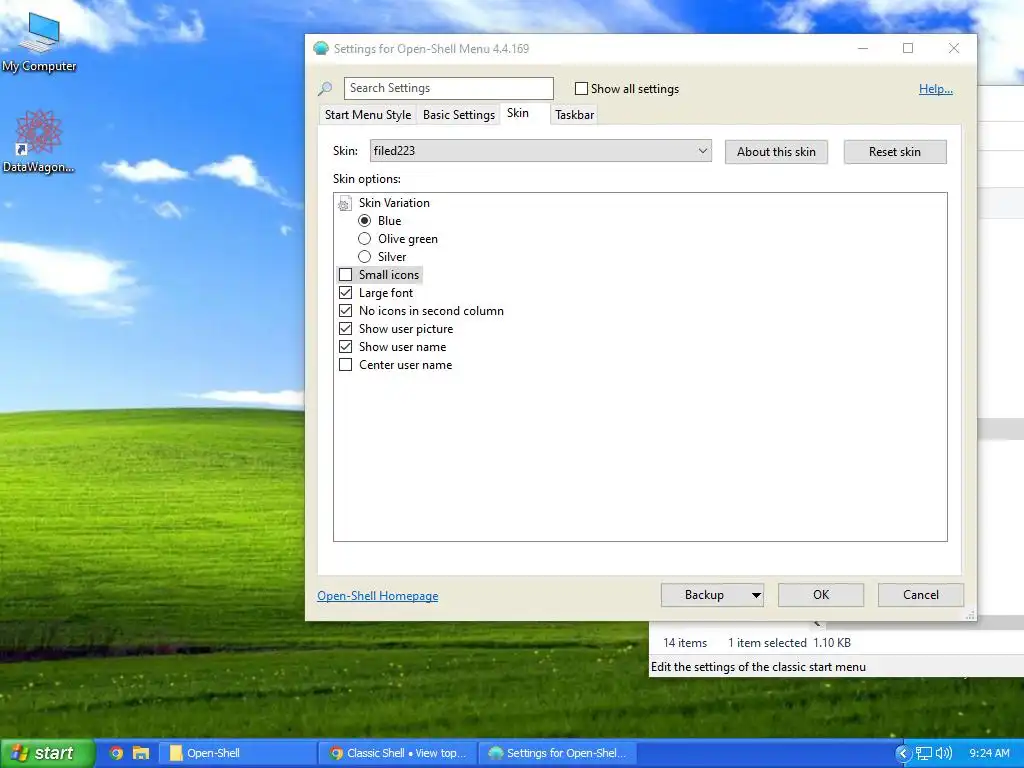Click the Reset skin button
1024x768 pixels.
pos(895,152)
